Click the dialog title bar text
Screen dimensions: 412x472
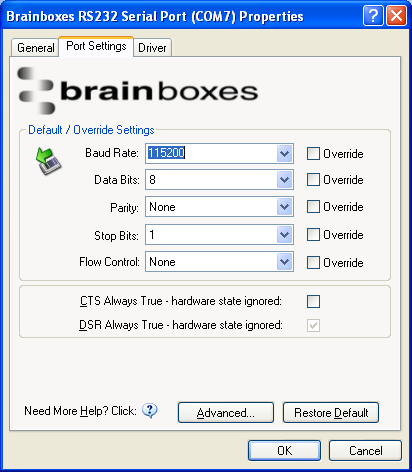tap(155, 16)
